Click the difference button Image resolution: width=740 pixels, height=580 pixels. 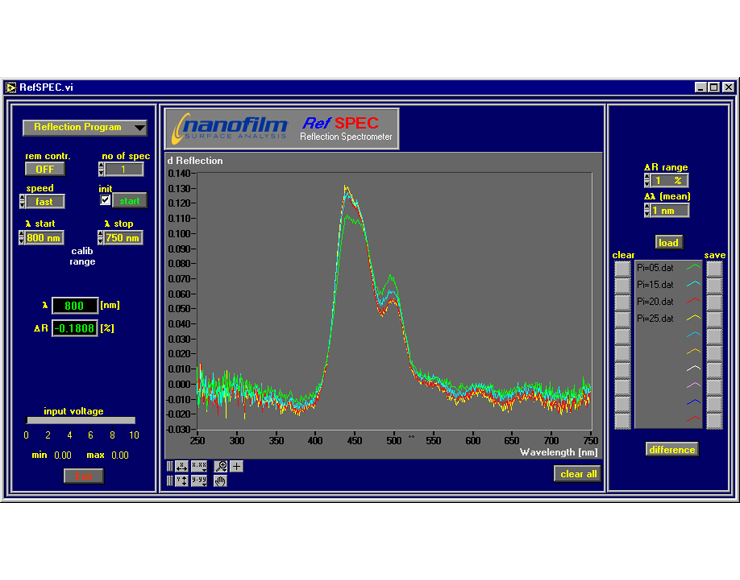pyautogui.click(x=671, y=450)
